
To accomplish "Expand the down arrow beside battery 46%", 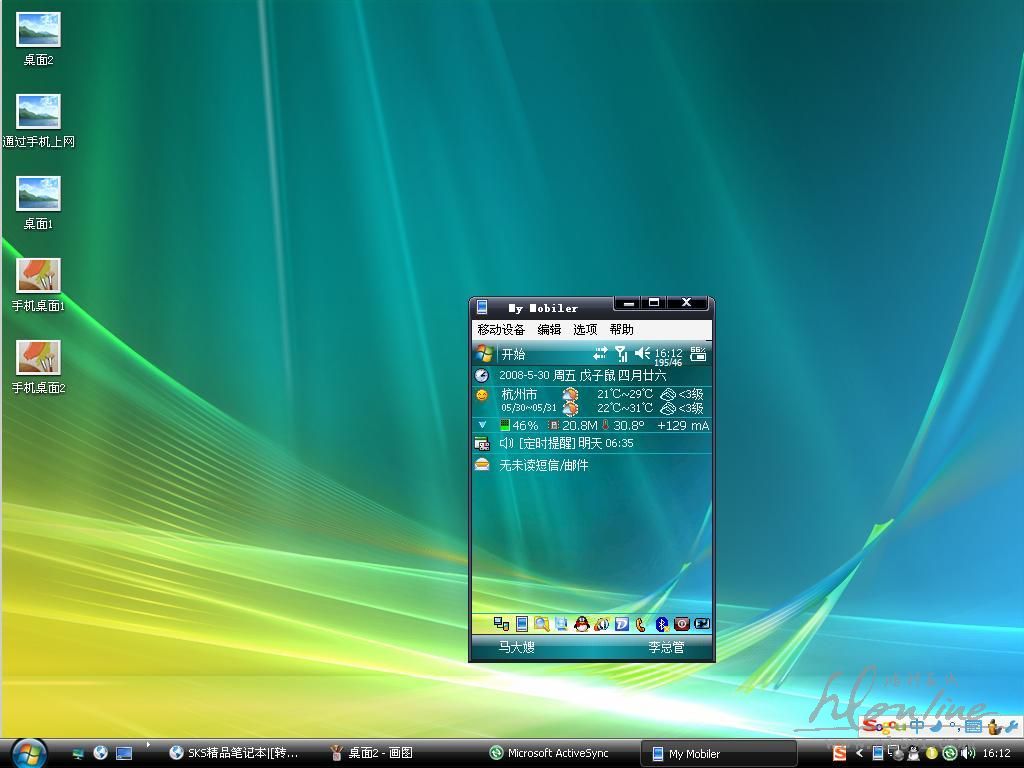I will tap(482, 425).
